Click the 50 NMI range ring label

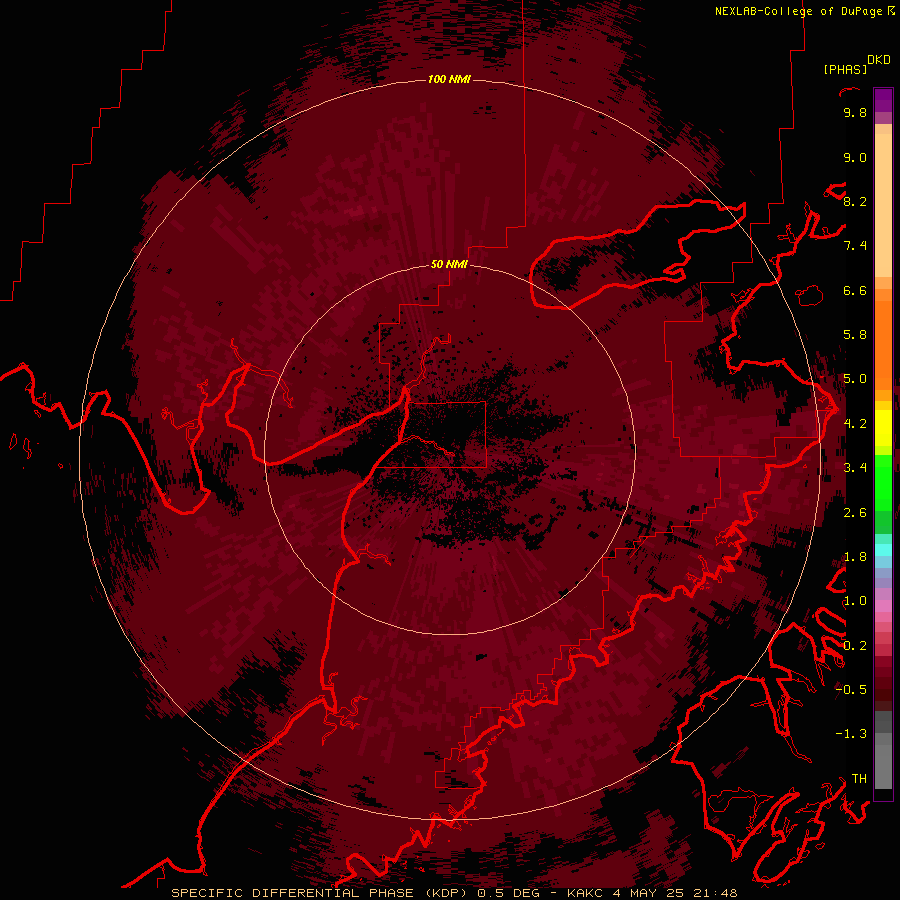pos(449,265)
